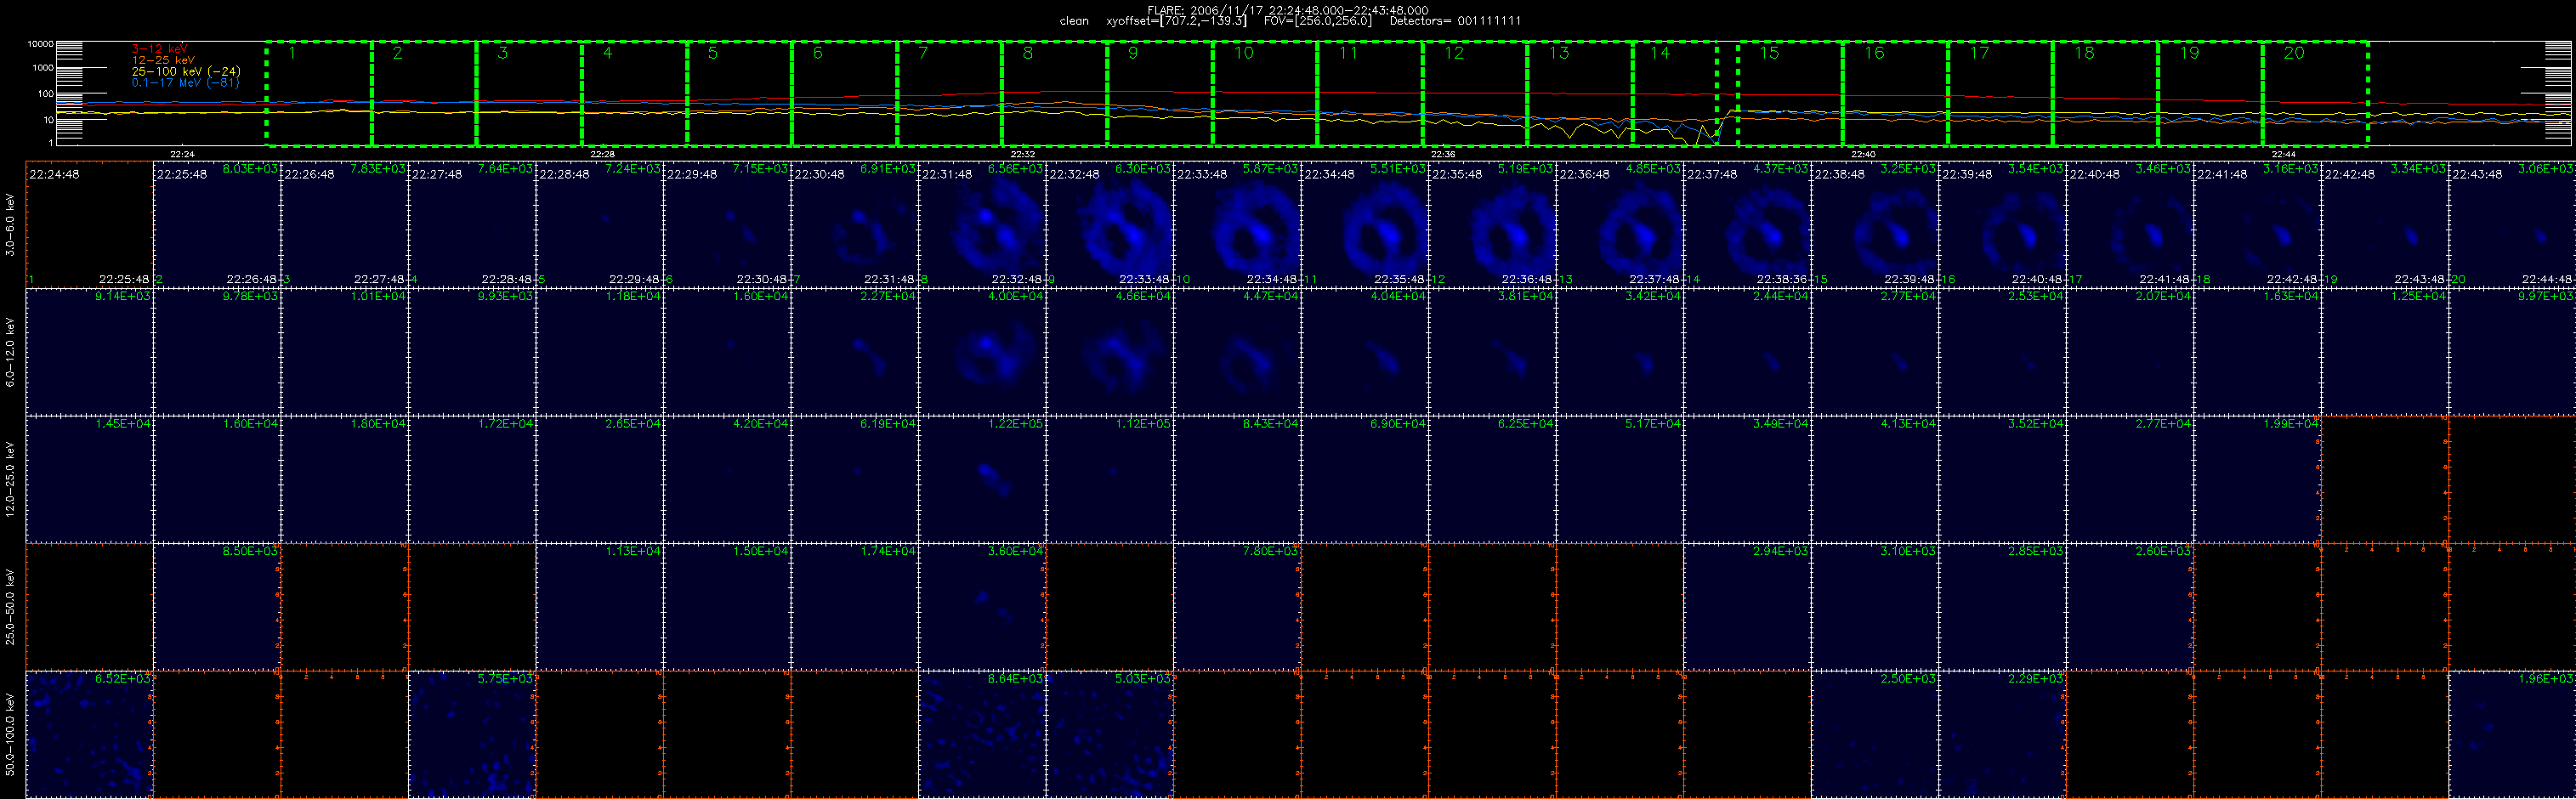Screen dimensions: 2576x799
Task: View 50.0-100.0 keV image labeled 2.50E+03
Action: (x=1875, y=734)
